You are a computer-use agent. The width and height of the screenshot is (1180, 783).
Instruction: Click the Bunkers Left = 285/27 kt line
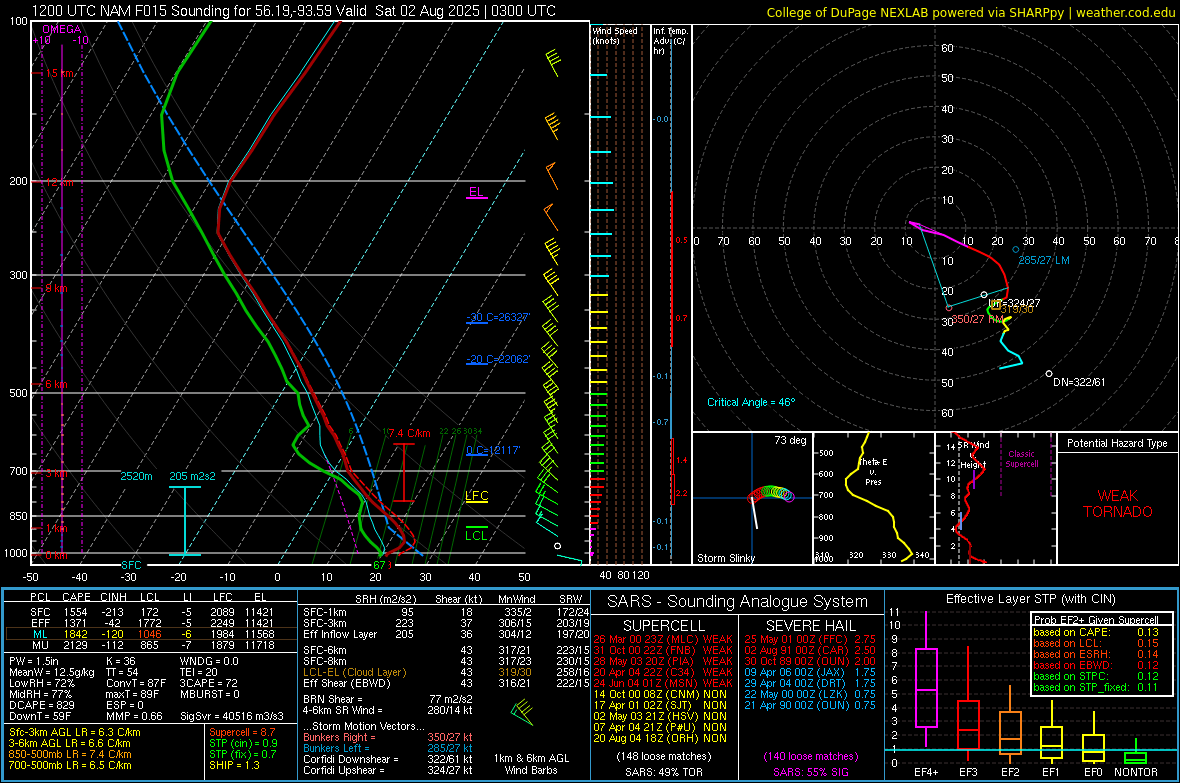pyautogui.click(x=388, y=748)
